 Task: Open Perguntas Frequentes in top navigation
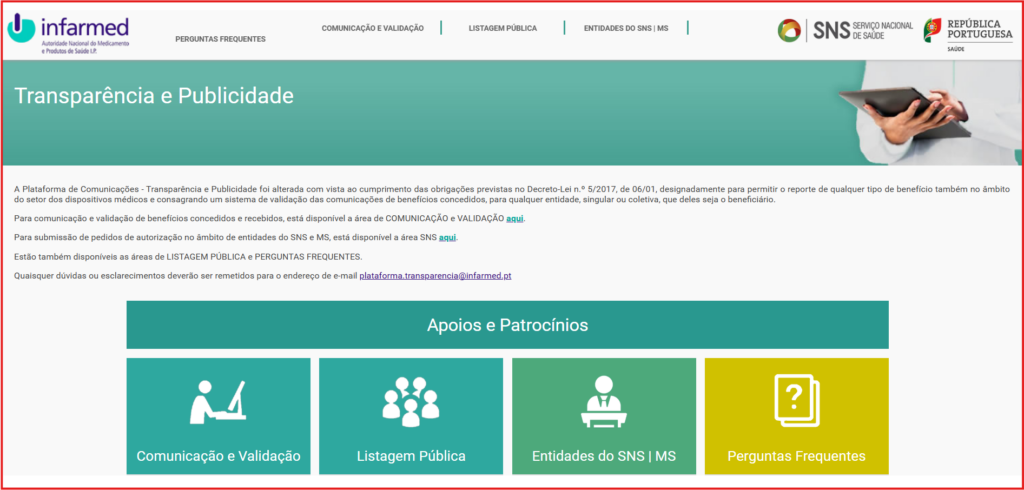220,39
